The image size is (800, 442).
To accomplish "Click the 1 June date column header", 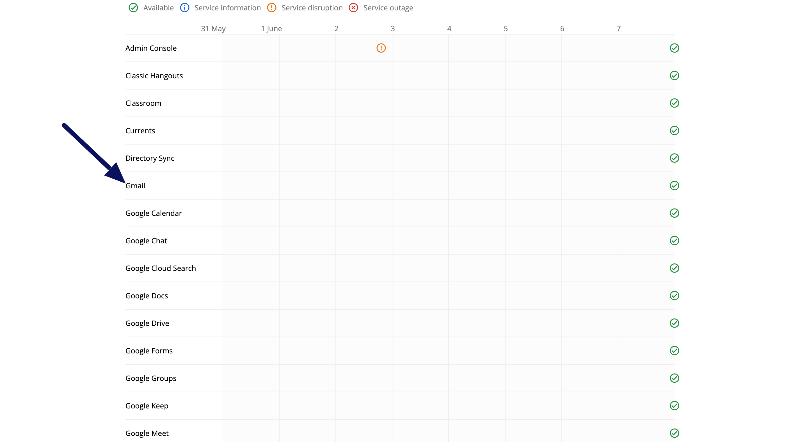I will (x=271, y=29).
